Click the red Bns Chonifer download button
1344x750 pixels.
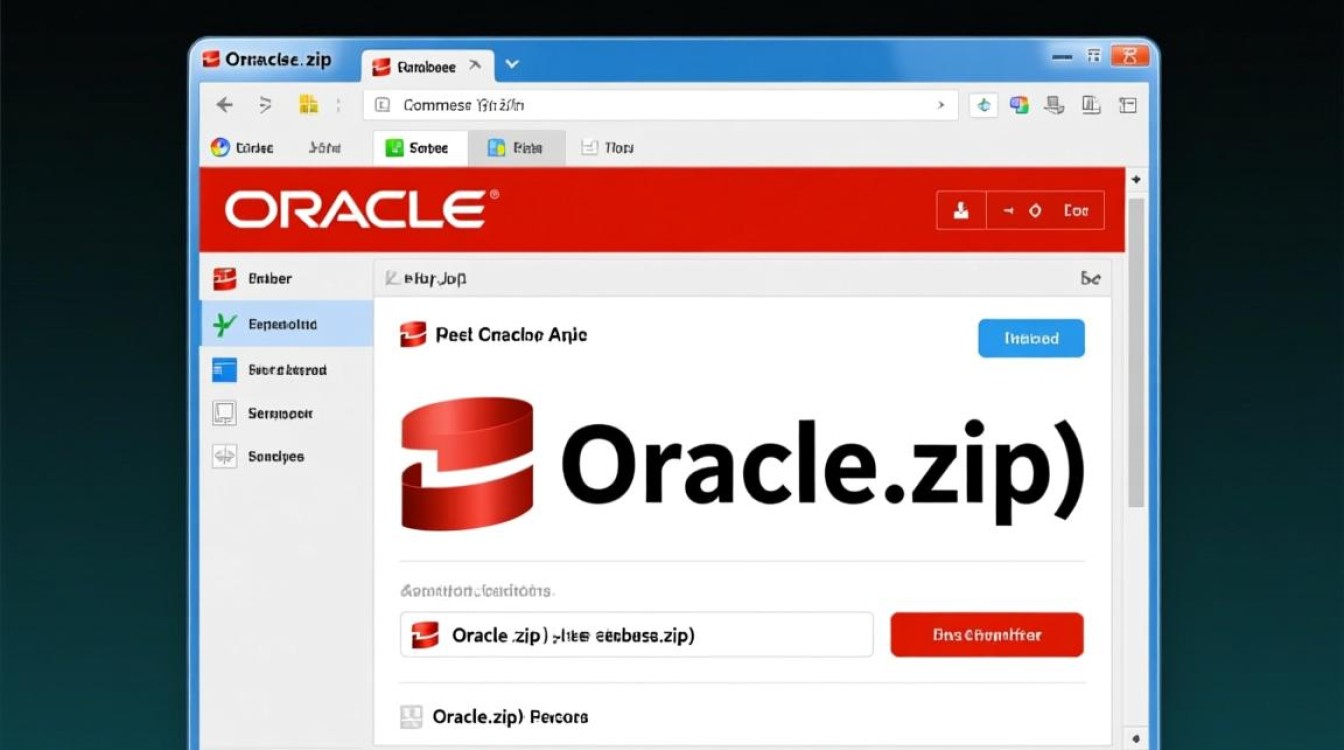tap(987, 634)
